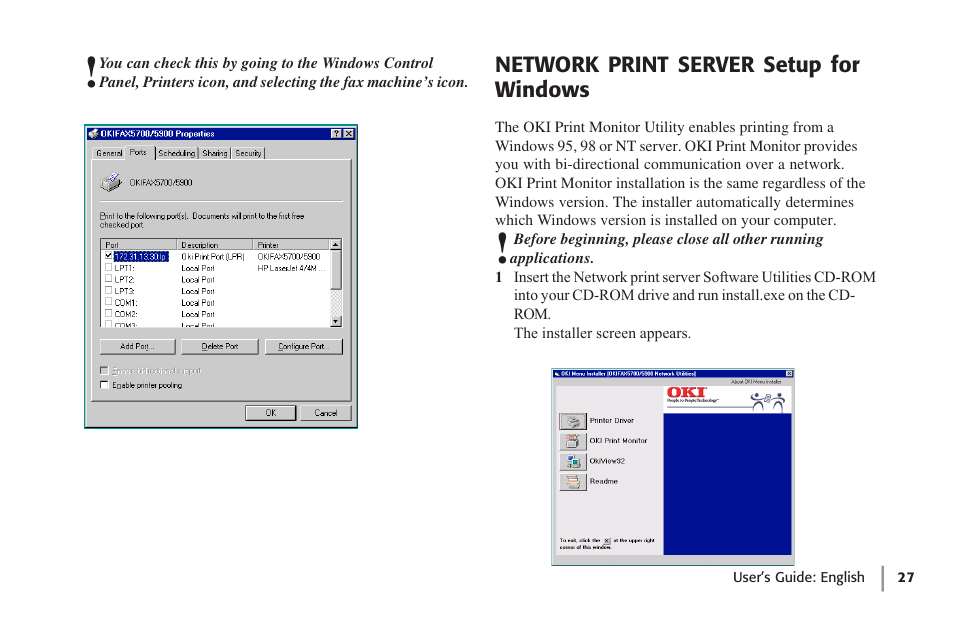Click the OkiView32 network computers icon
This screenshot has height=618, width=954.
pos(573,461)
